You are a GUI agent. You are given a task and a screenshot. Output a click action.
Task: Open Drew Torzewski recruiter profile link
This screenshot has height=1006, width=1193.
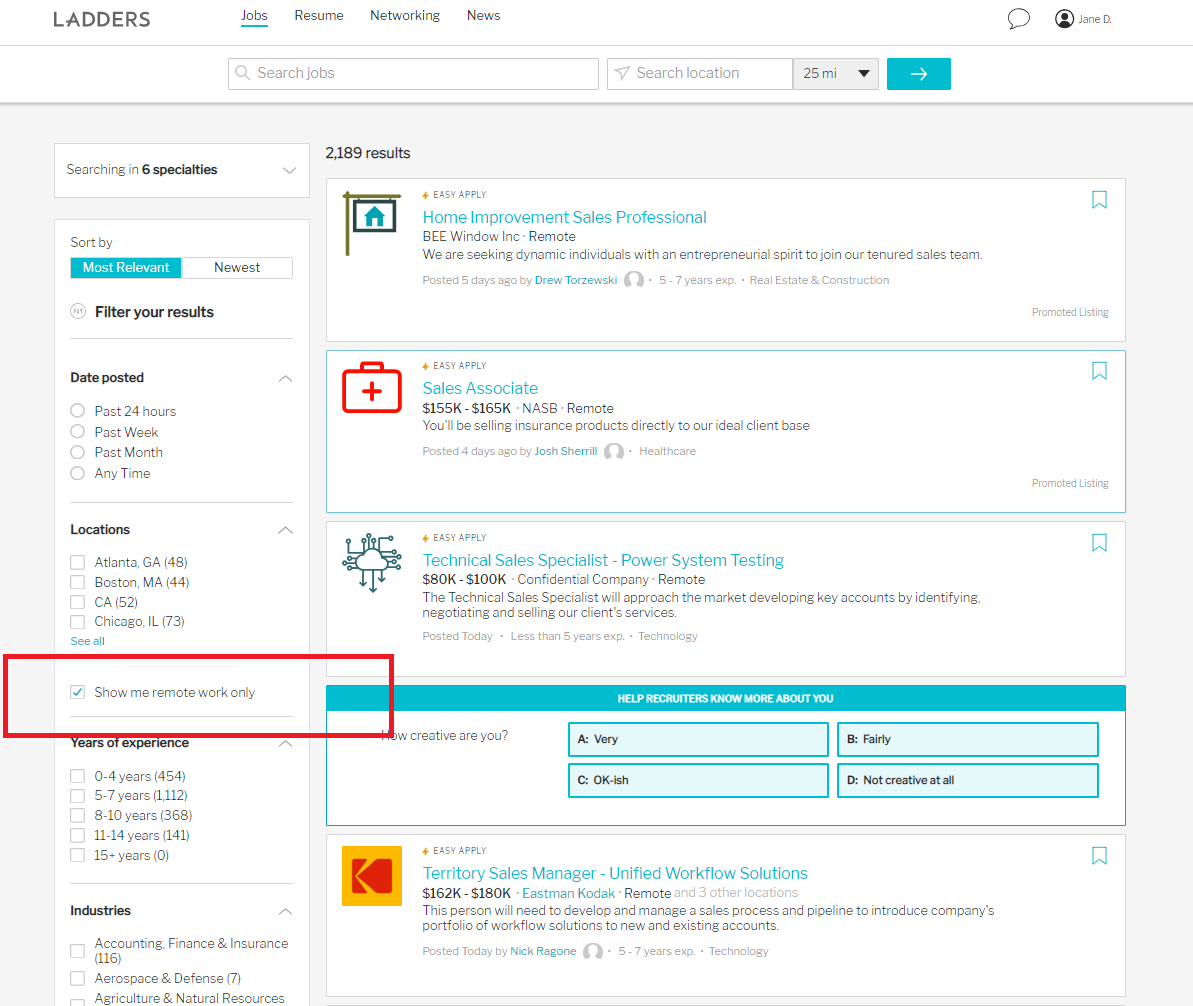(x=576, y=280)
